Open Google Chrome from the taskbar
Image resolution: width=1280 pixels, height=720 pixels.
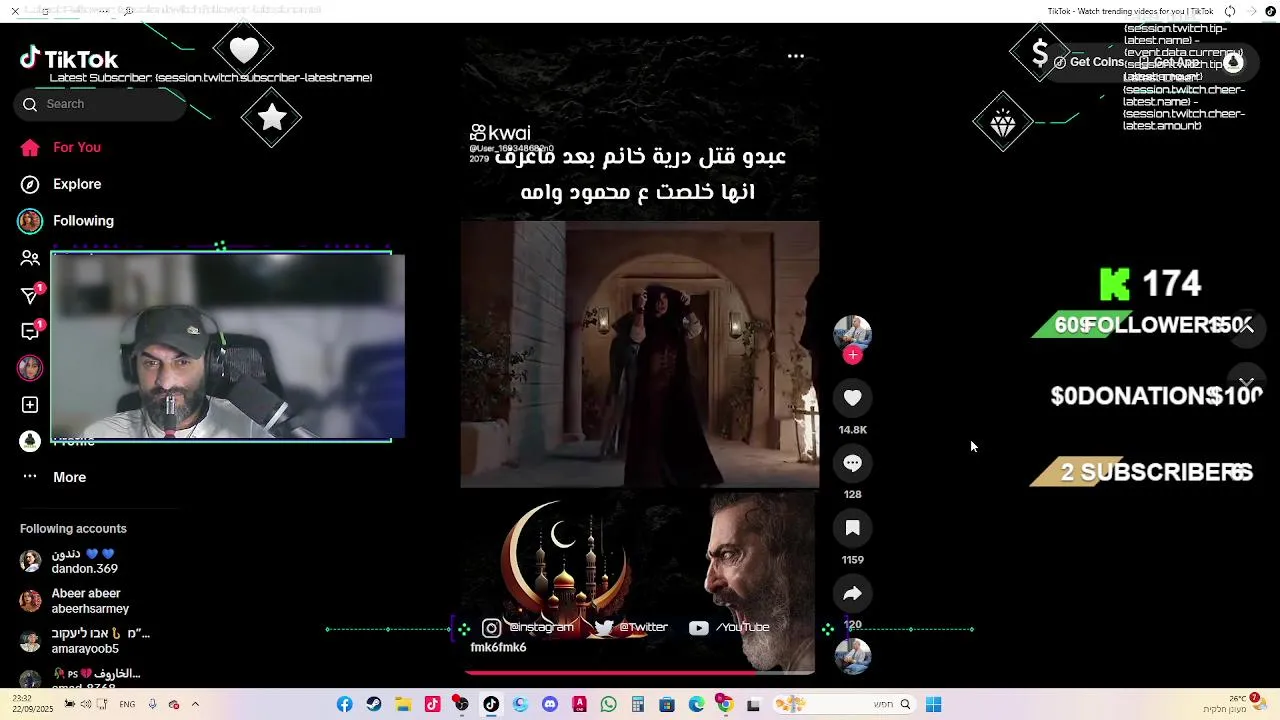point(725,705)
